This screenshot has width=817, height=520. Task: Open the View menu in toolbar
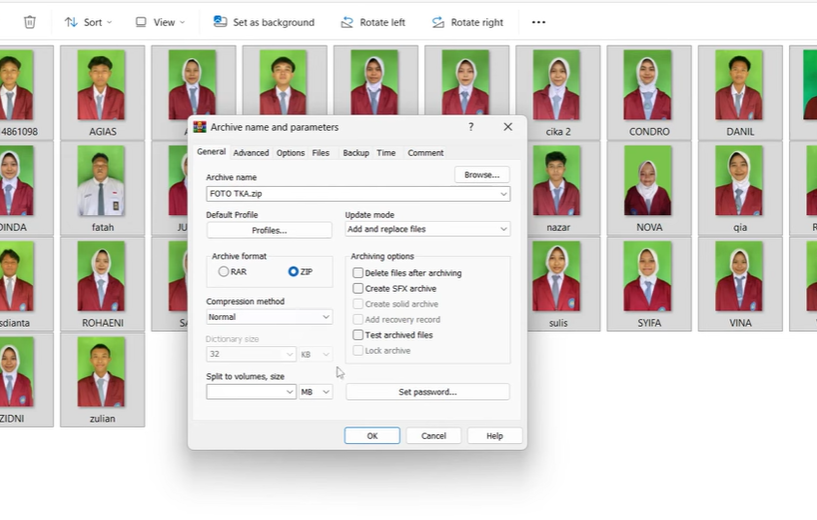(x=160, y=22)
